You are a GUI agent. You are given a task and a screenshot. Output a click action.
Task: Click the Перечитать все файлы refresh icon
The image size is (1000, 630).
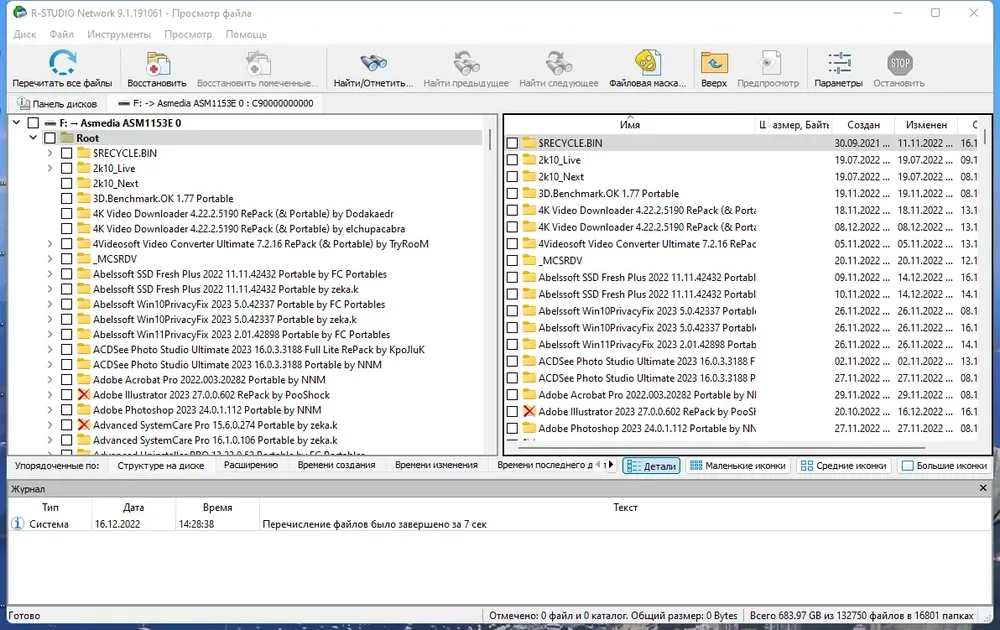tap(62, 62)
